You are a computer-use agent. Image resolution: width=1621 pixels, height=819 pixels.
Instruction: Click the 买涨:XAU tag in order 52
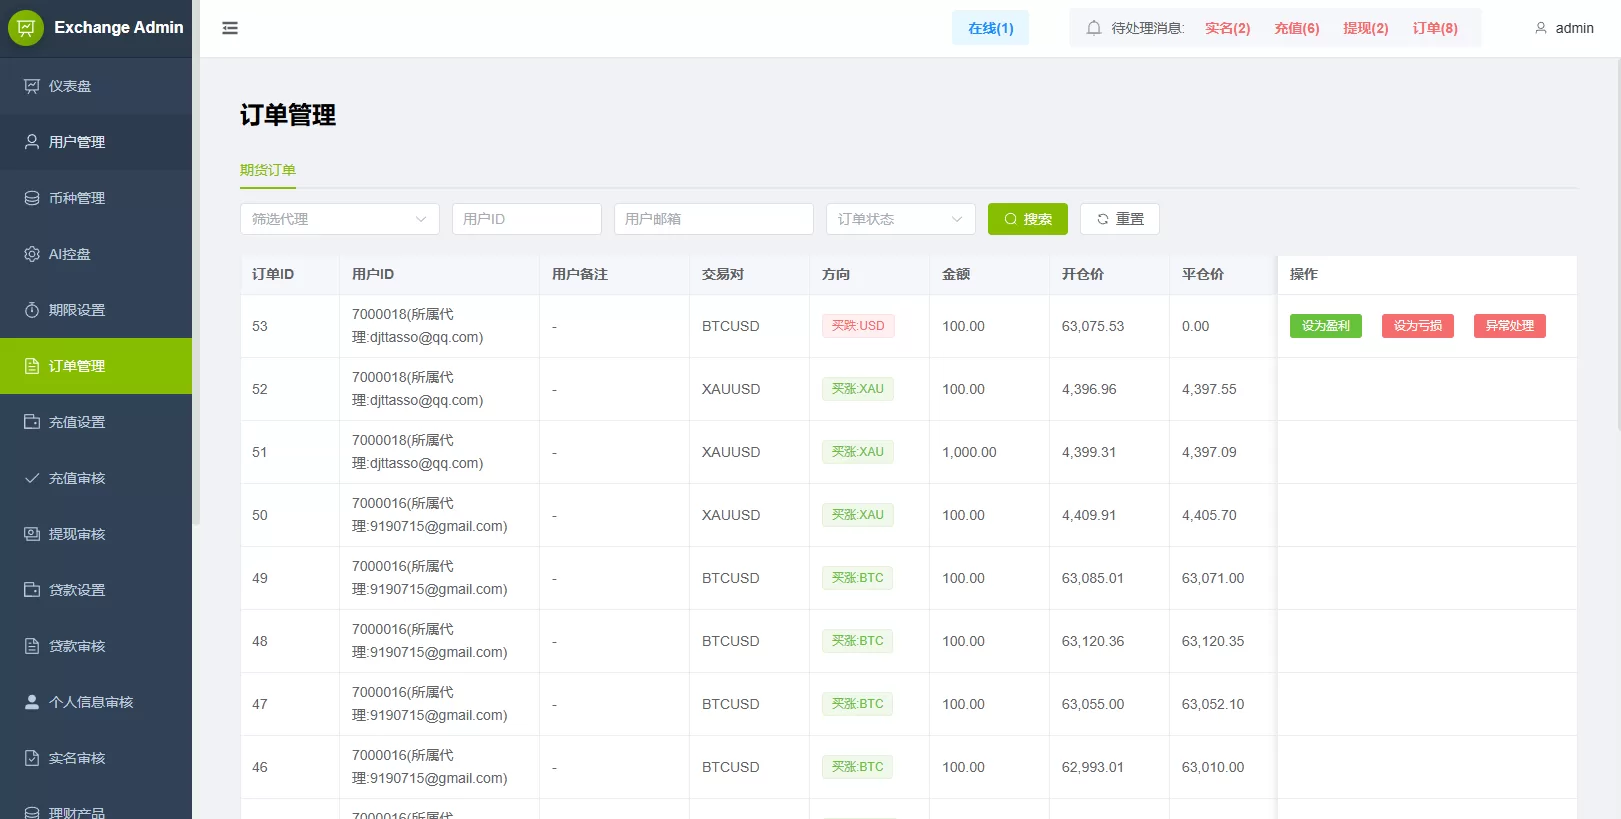858,389
